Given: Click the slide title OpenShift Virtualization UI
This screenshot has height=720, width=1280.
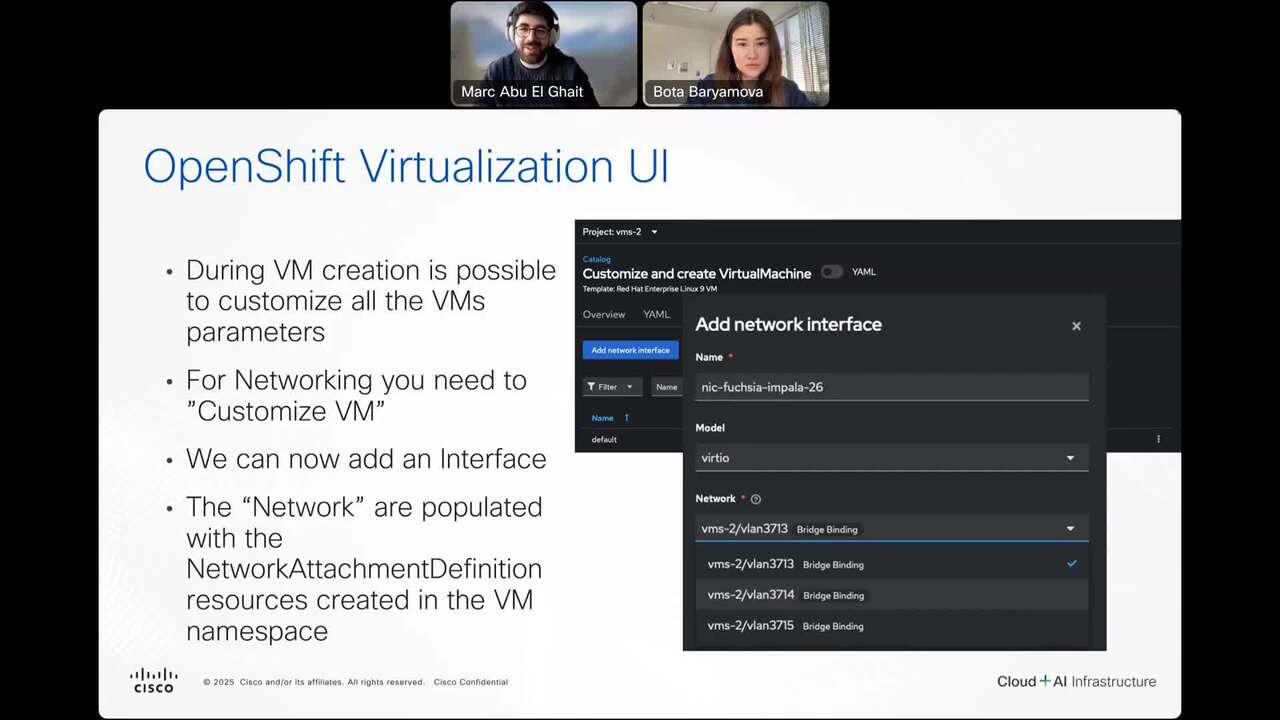Looking at the screenshot, I should 406,166.
